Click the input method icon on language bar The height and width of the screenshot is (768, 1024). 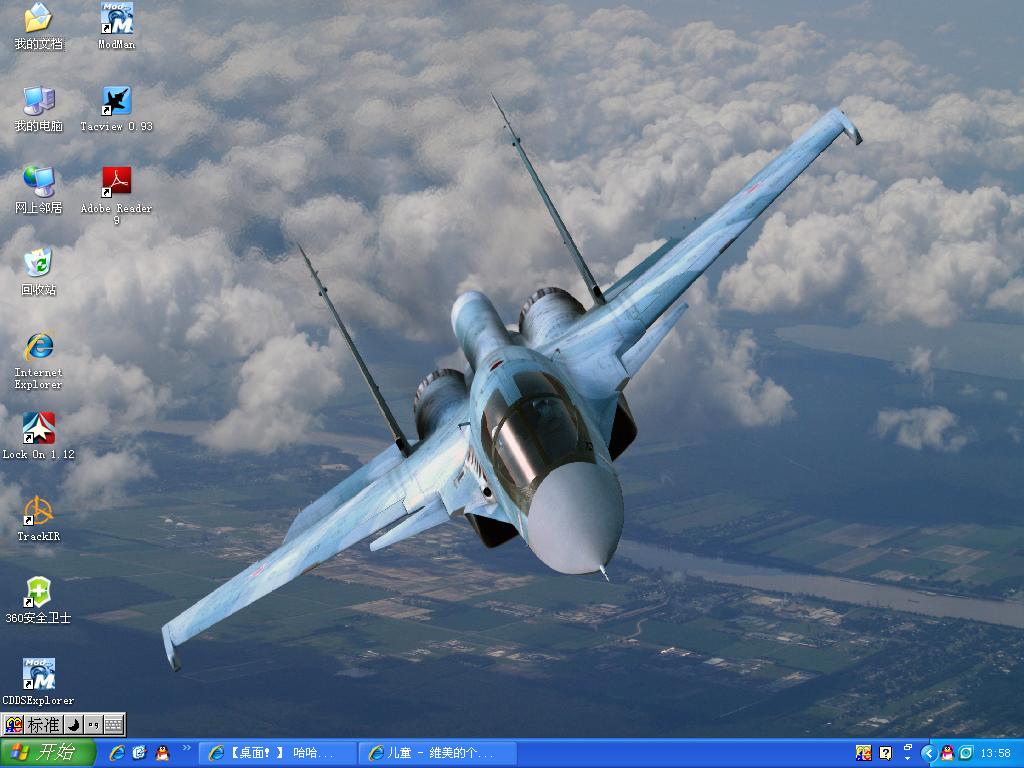(863, 753)
